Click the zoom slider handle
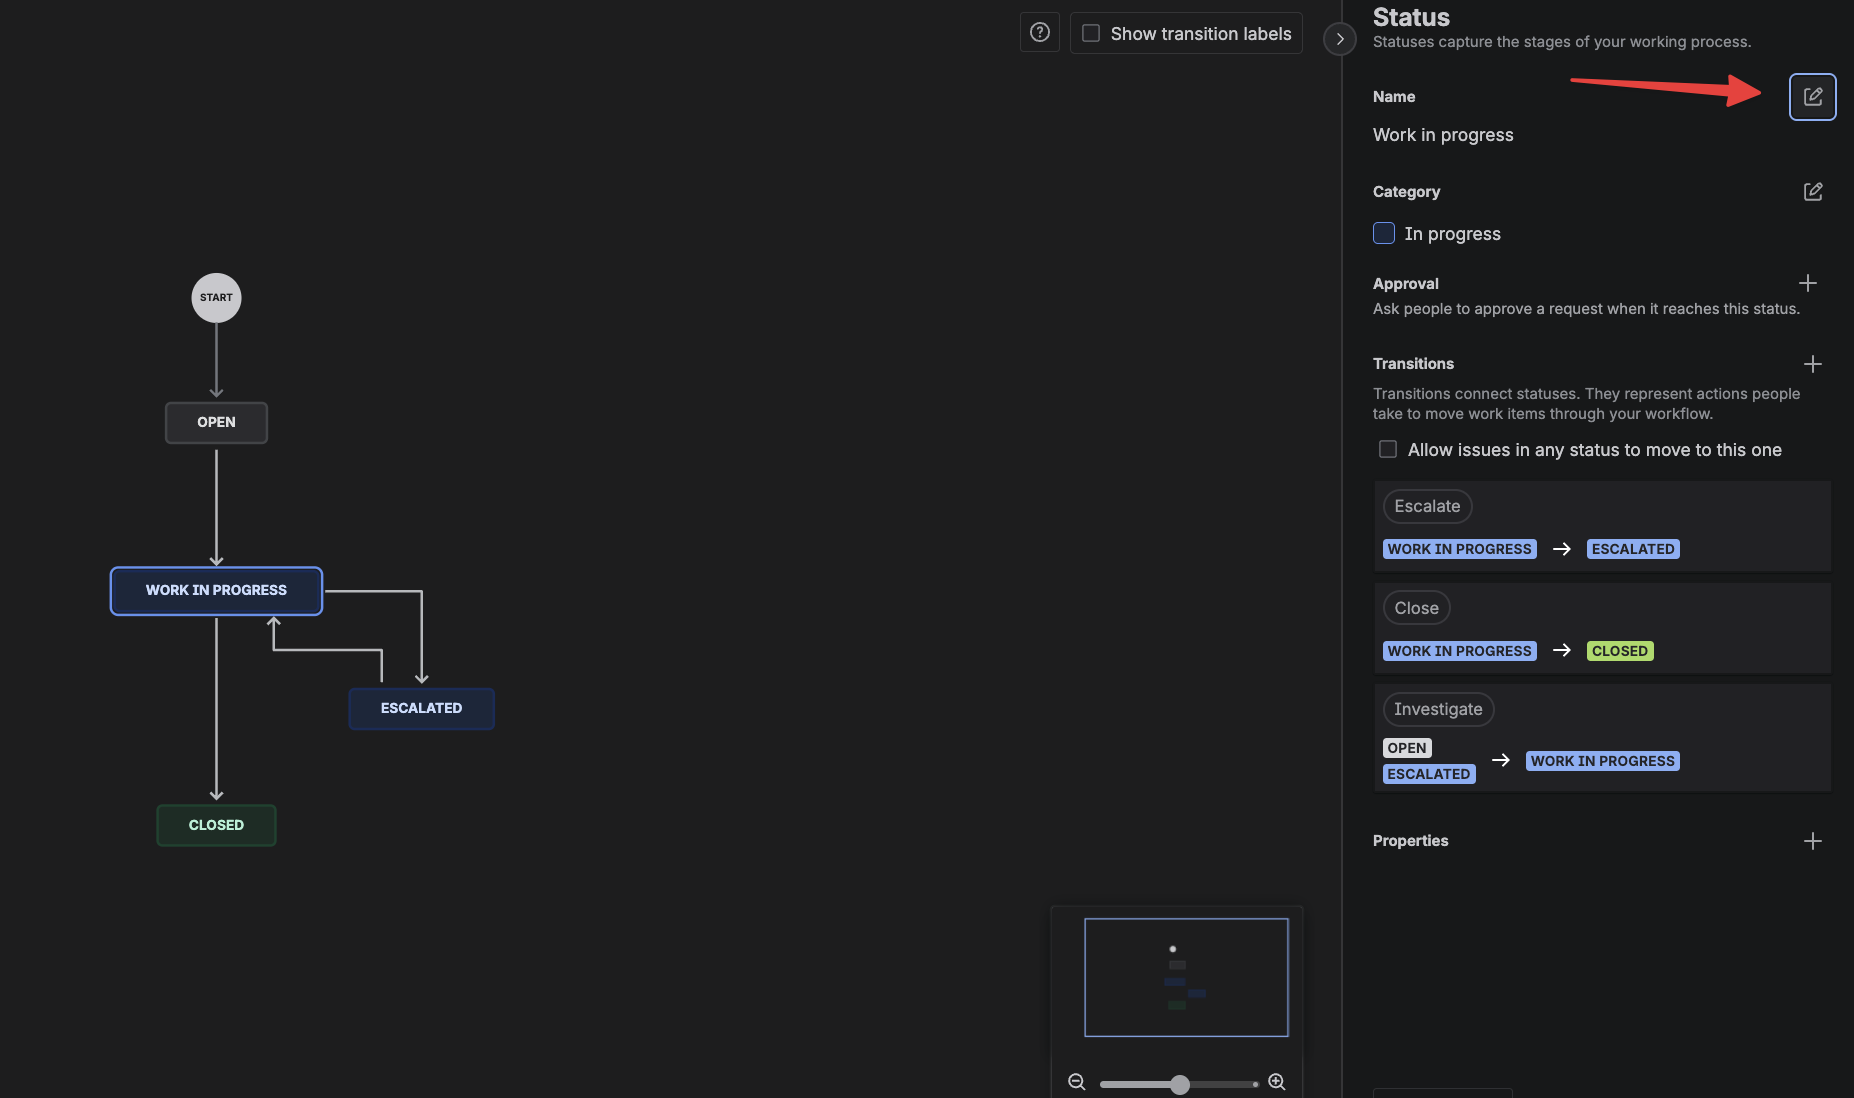1854x1098 pixels. pyautogui.click(x=1180, y=1084)
